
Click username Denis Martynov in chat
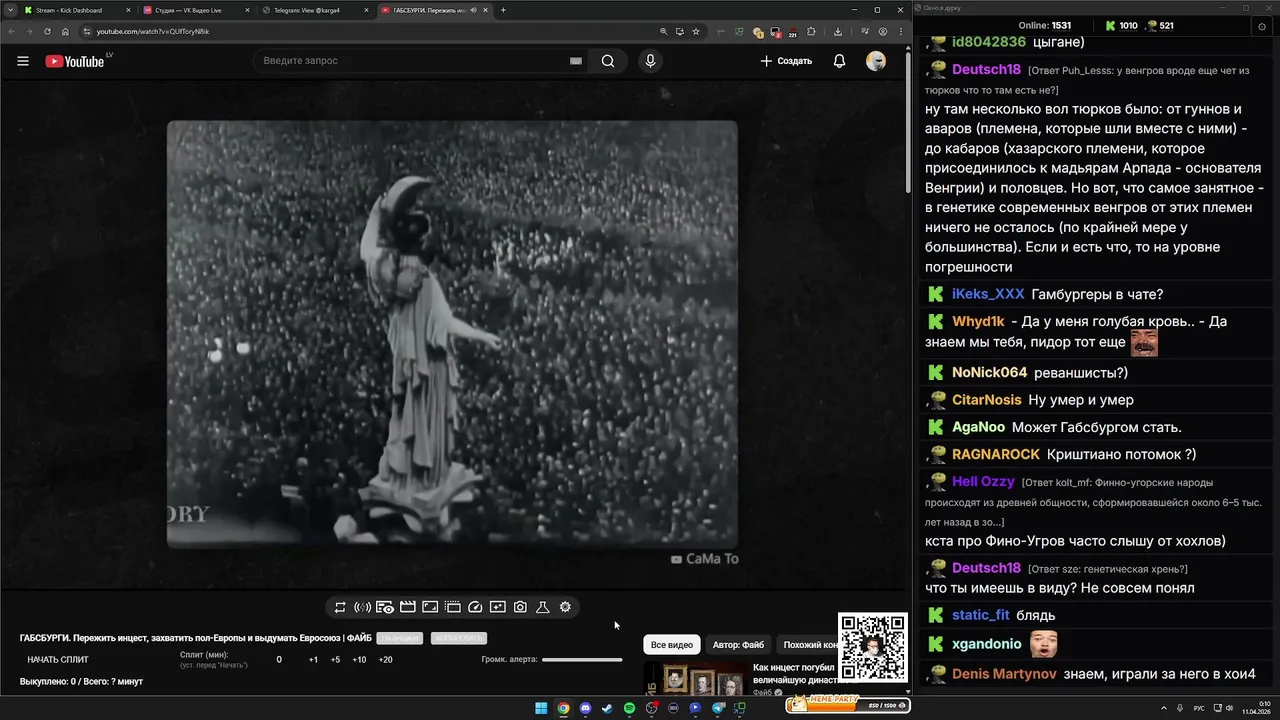[1004, 674]
